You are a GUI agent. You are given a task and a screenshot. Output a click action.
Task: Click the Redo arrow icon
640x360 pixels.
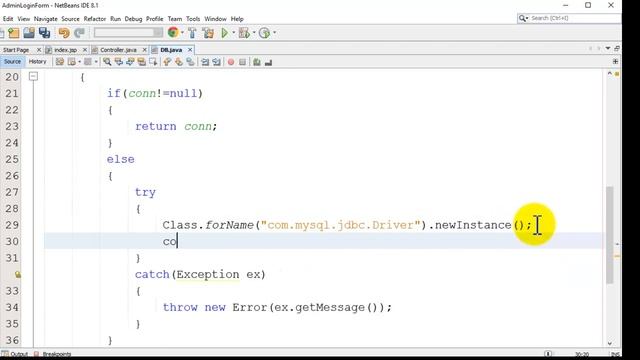80,33
